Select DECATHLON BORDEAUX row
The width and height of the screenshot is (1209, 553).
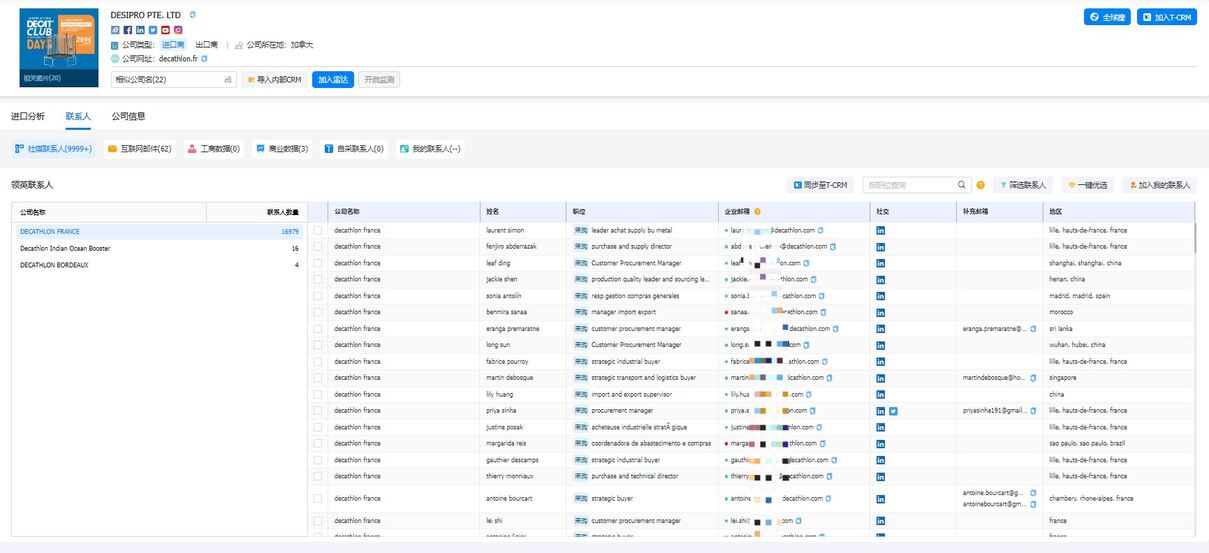[x=159, y=265]
